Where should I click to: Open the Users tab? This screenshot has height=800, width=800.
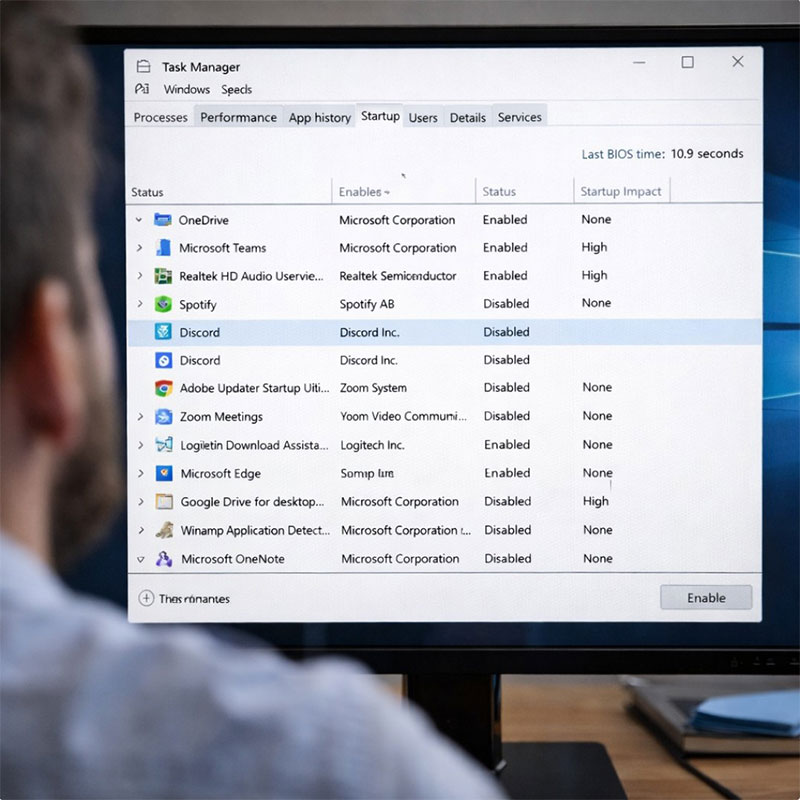pyautogui.click(x=423, y=117)
